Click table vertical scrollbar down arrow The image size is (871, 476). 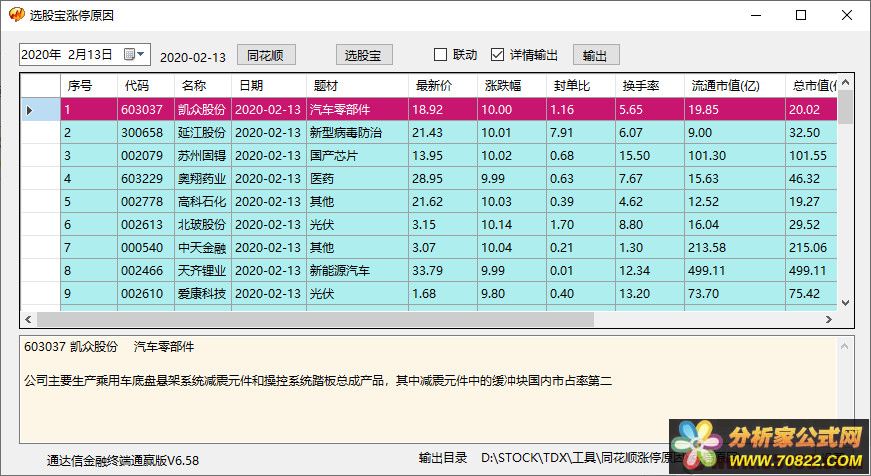[845, 303]
